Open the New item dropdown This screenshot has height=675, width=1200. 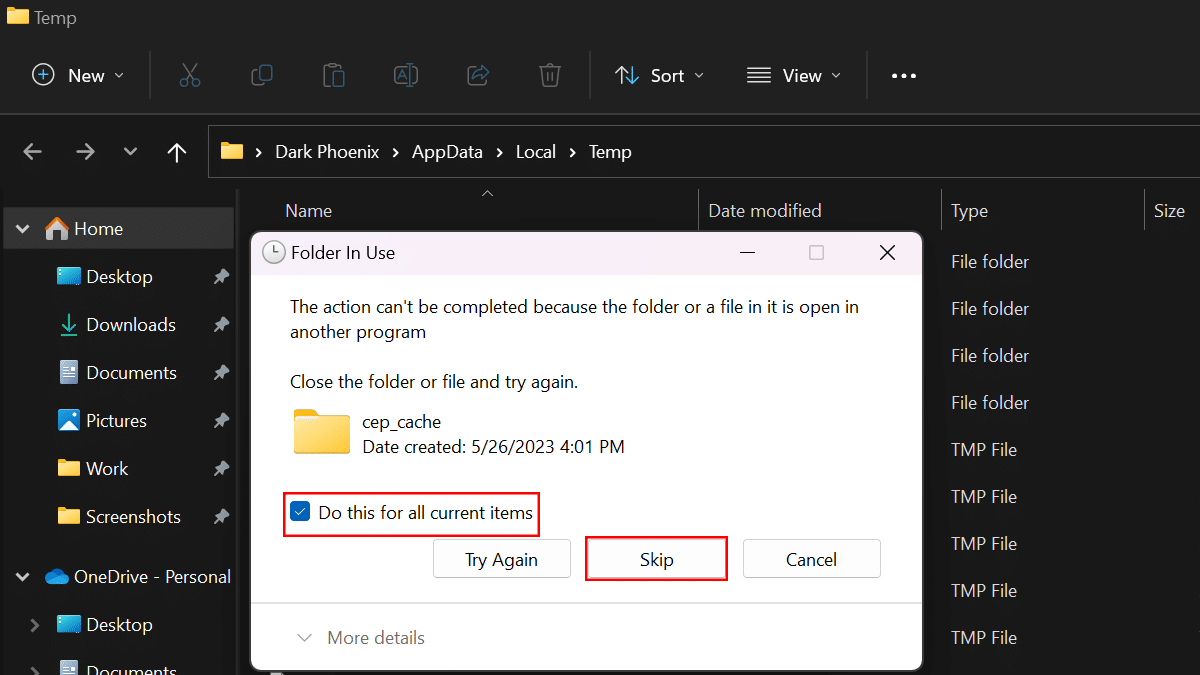click(78, 76)
